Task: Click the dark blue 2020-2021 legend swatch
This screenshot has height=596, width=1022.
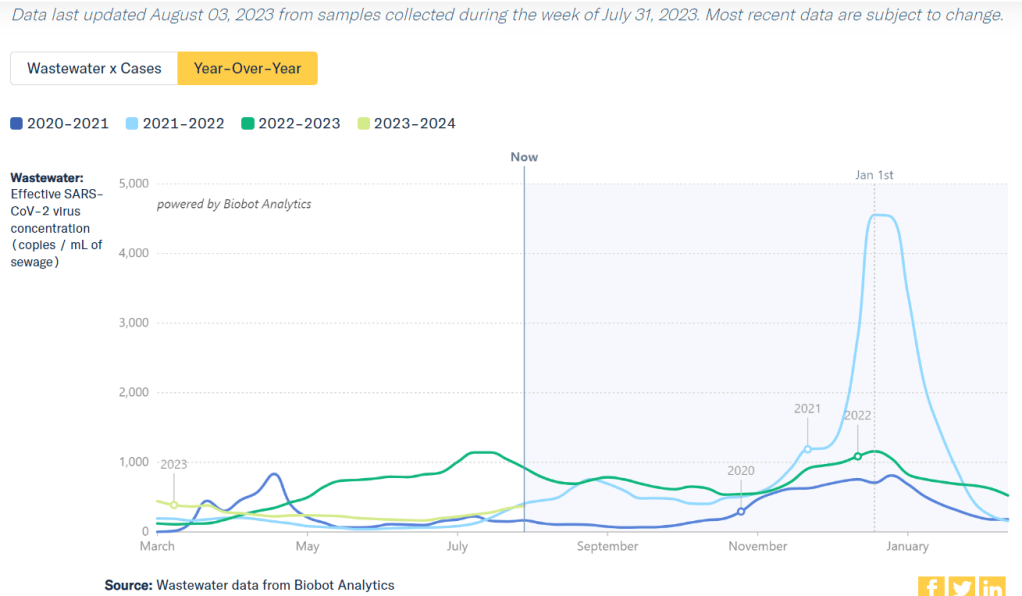Action: coord(16,124)
